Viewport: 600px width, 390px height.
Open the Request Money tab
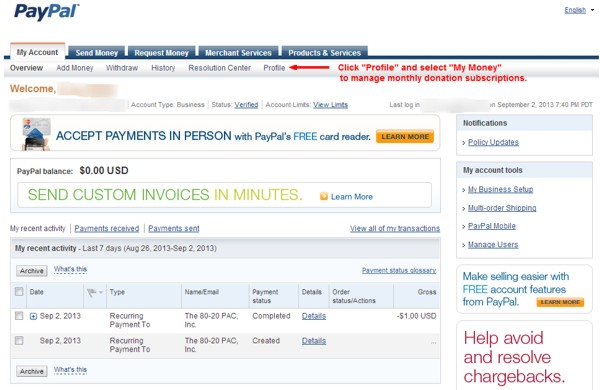tap(161, 53)
